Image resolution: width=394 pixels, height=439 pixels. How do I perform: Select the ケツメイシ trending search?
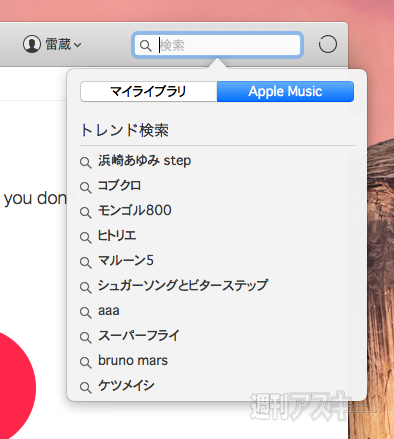point(126,386)
